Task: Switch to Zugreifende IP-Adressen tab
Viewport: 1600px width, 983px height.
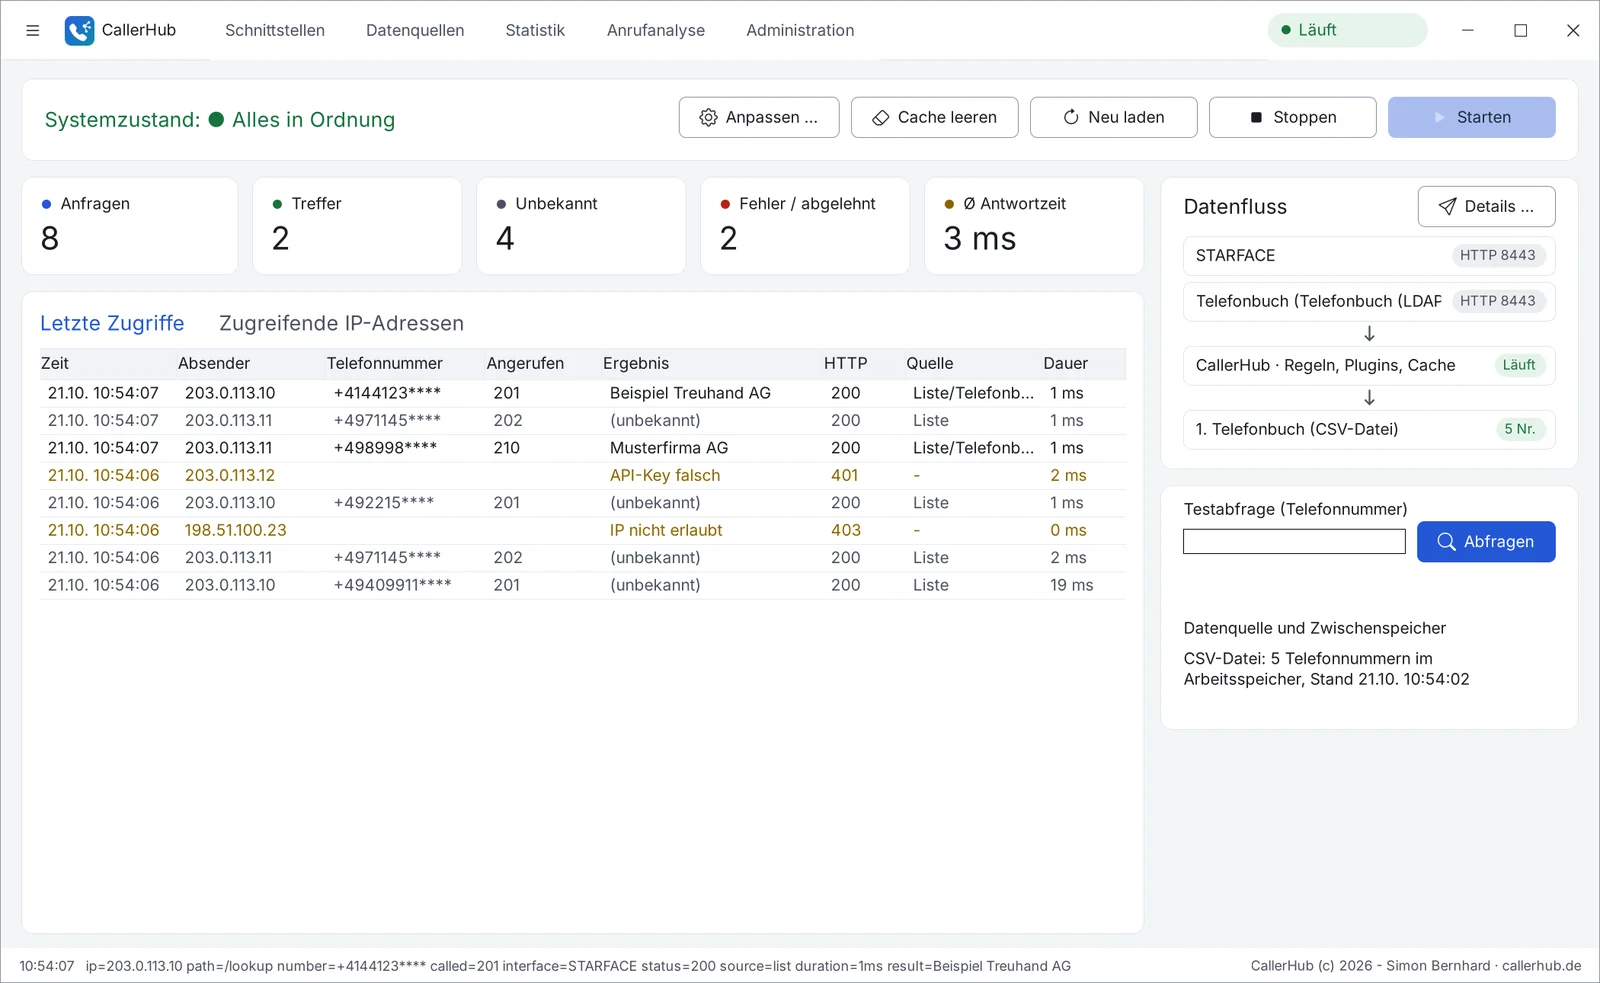Action: point(341,323)
